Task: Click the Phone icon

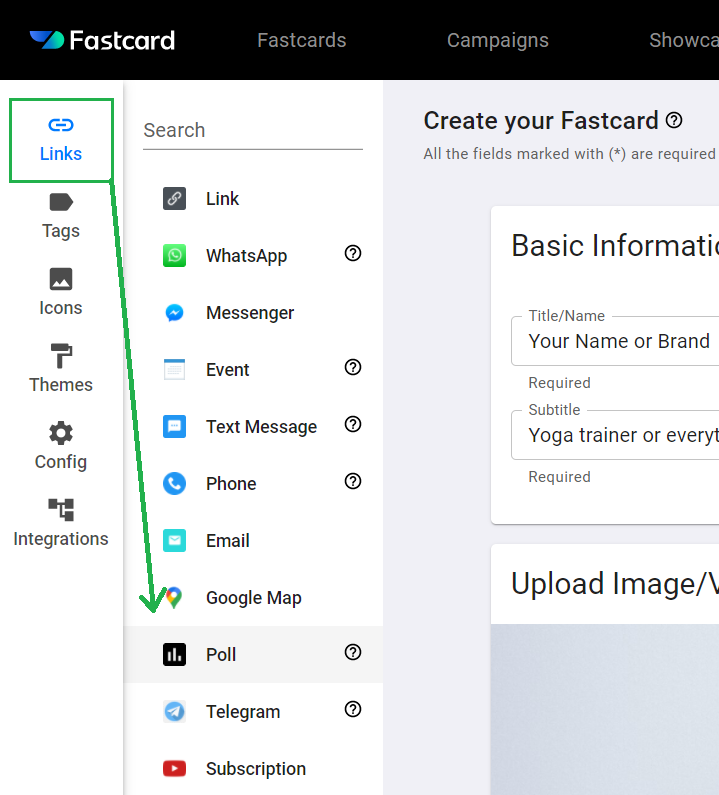Action: pos(174,484)
